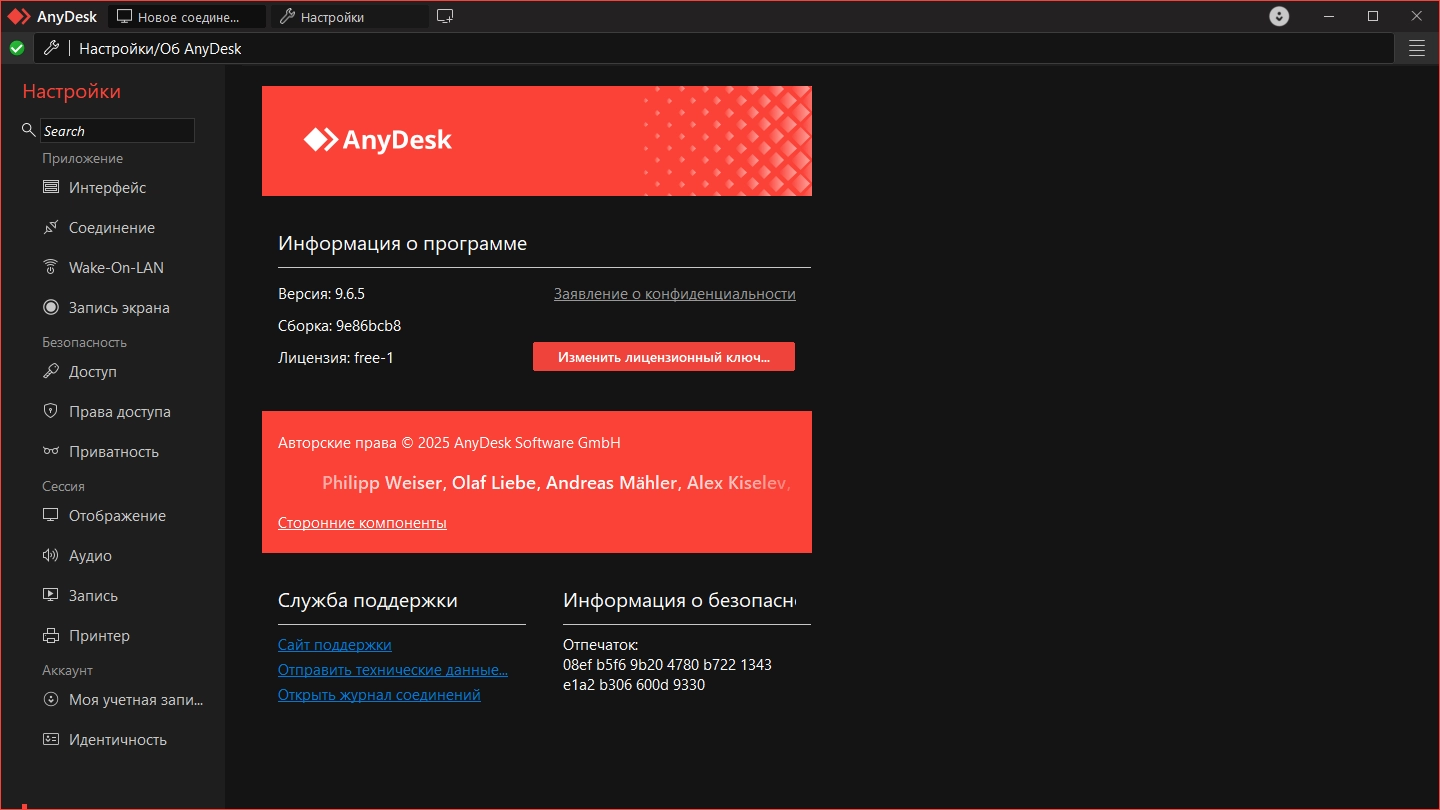
Task: Click Изменить лицензионный ключ button
Action: point(664,357)
